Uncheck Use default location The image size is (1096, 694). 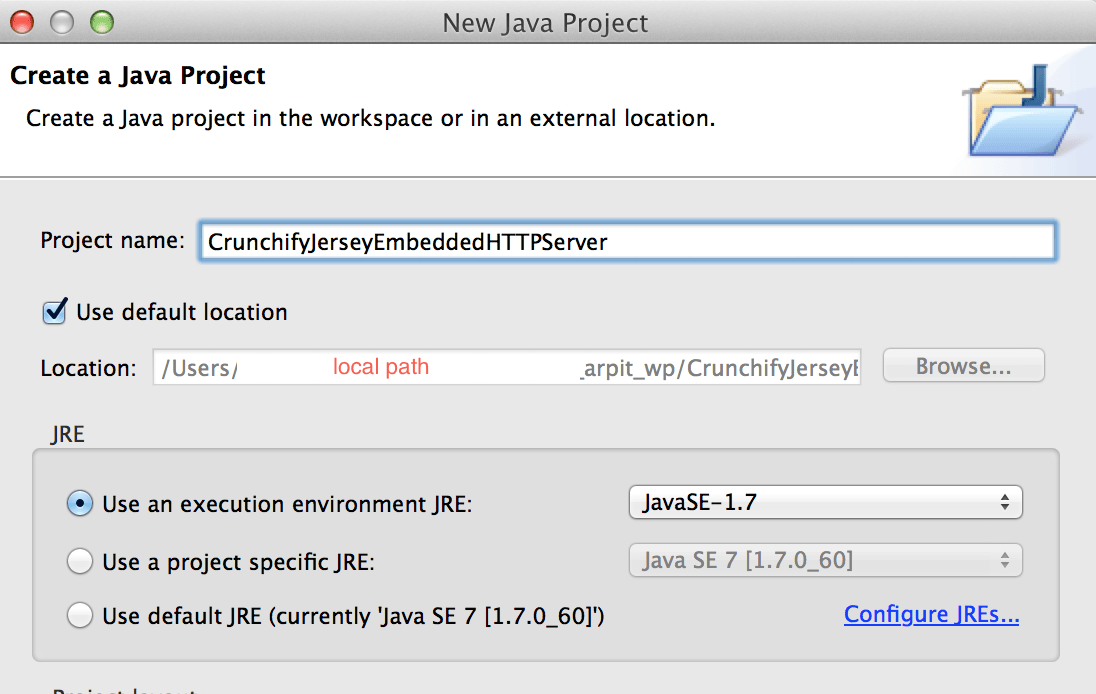[54, 312]
